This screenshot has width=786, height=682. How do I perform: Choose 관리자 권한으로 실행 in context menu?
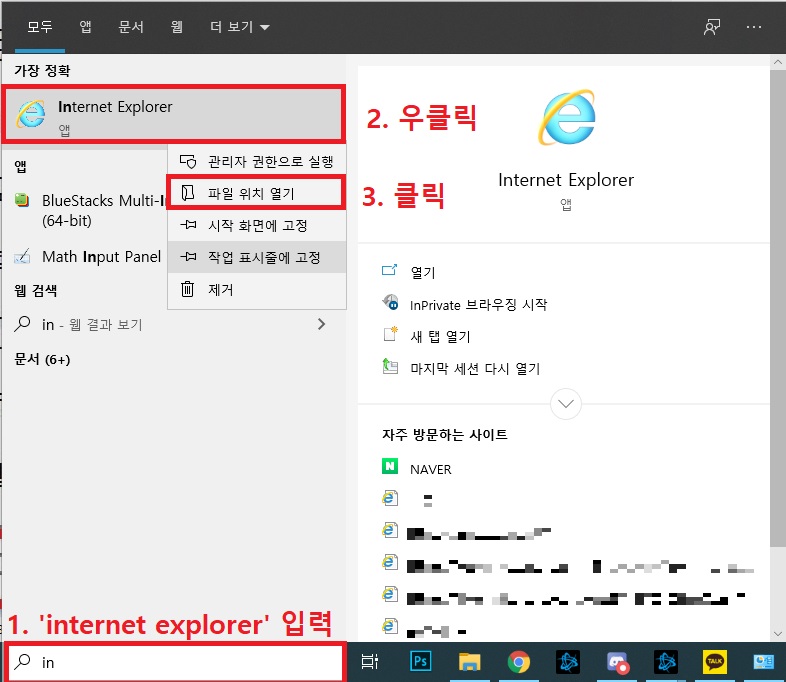click(257, 161)
